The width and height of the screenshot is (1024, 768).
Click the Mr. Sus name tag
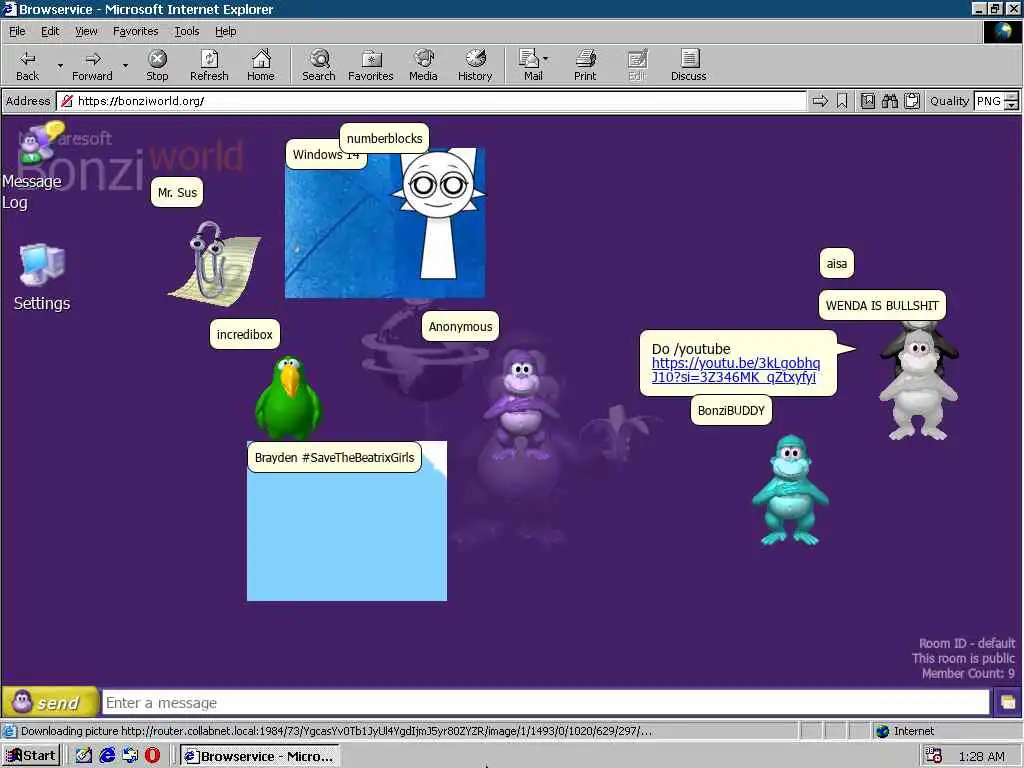pyautogui.click(x=177, y=193)
